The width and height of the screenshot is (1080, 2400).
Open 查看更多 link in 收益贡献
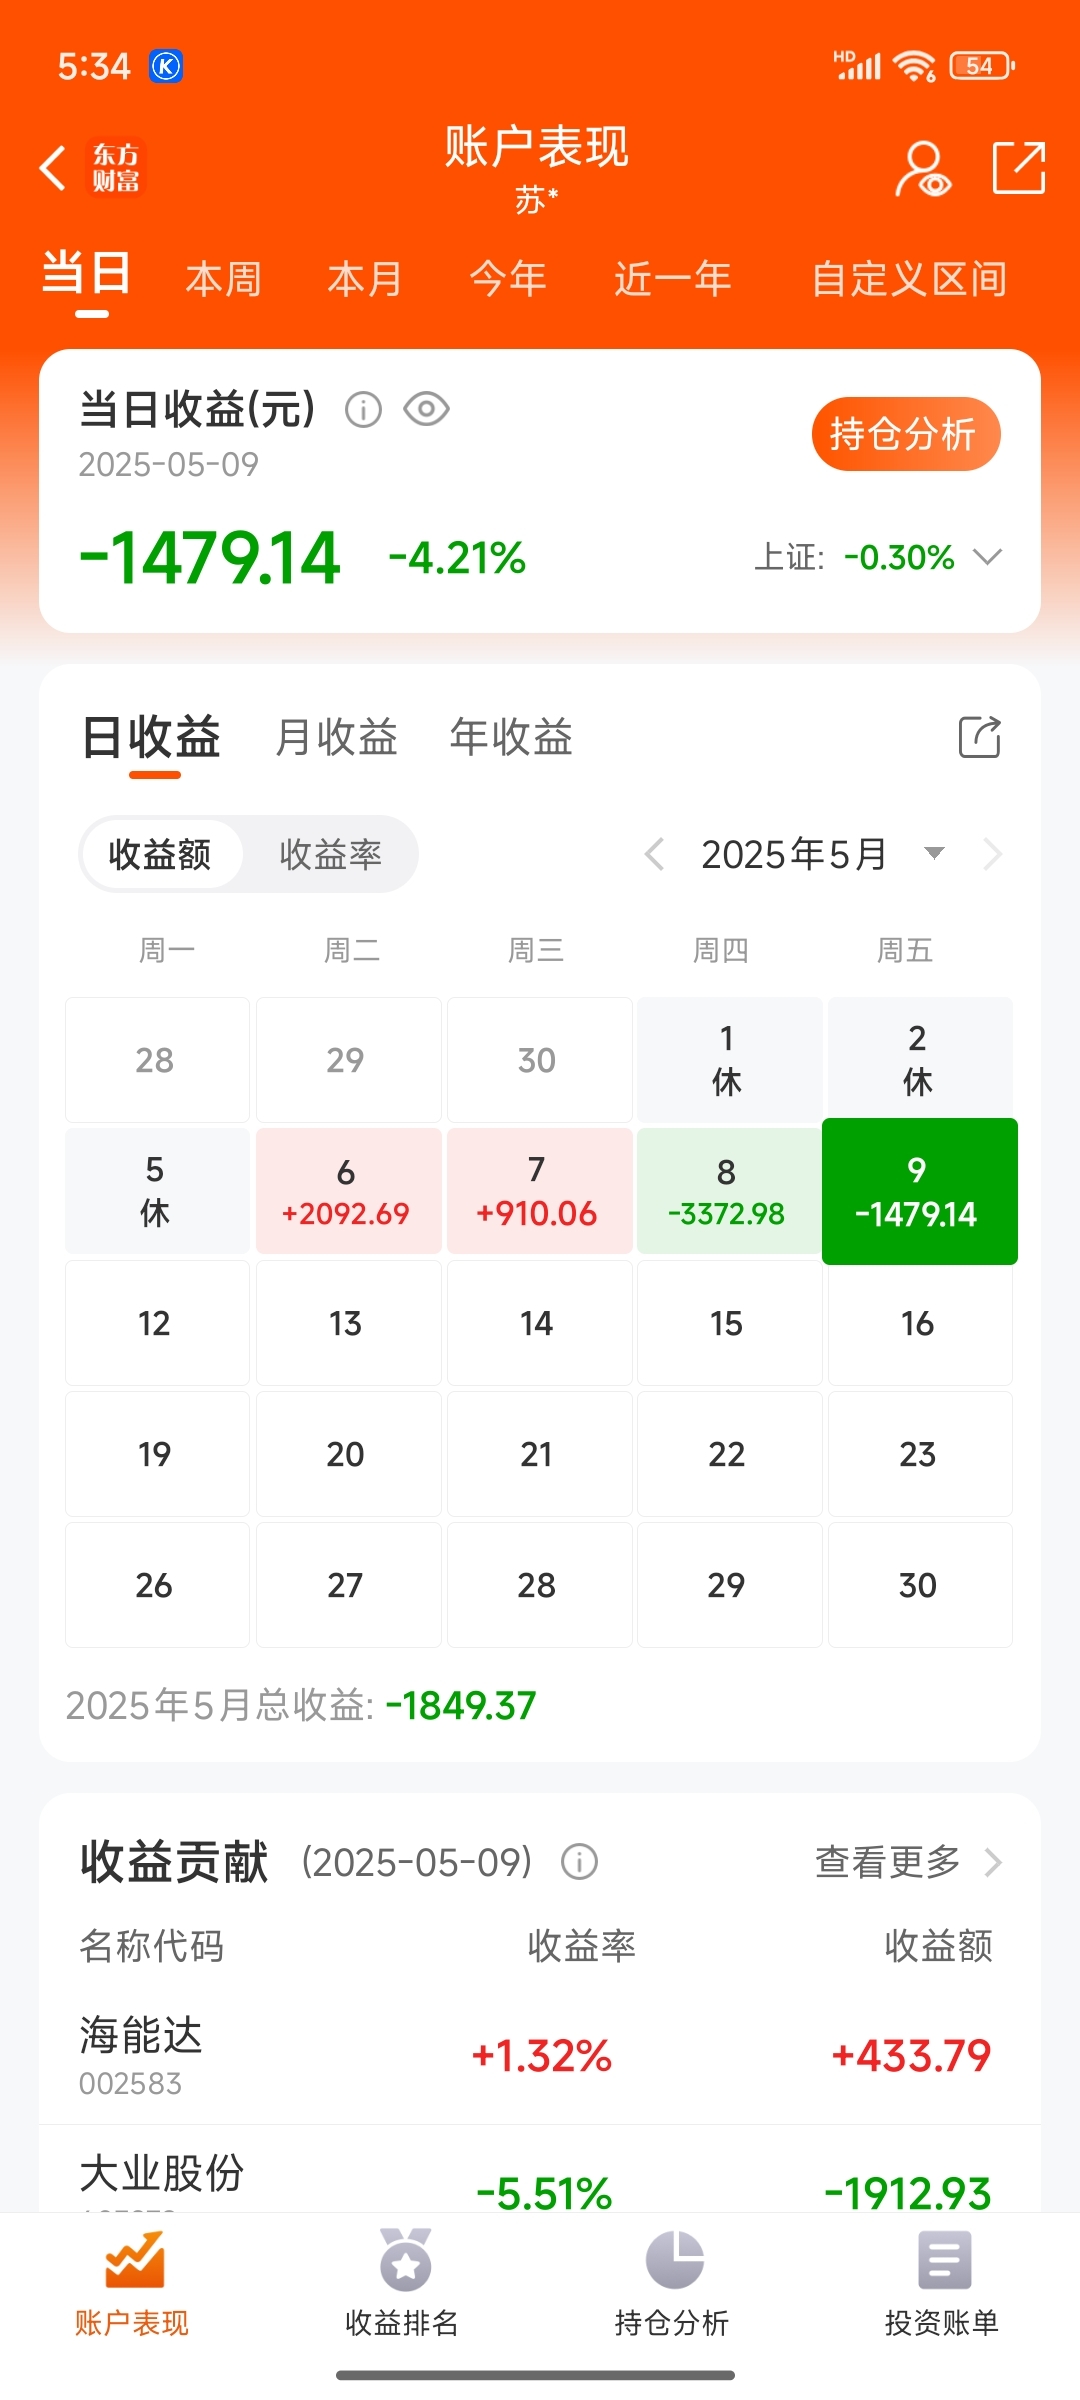(x=908, y=1862)
